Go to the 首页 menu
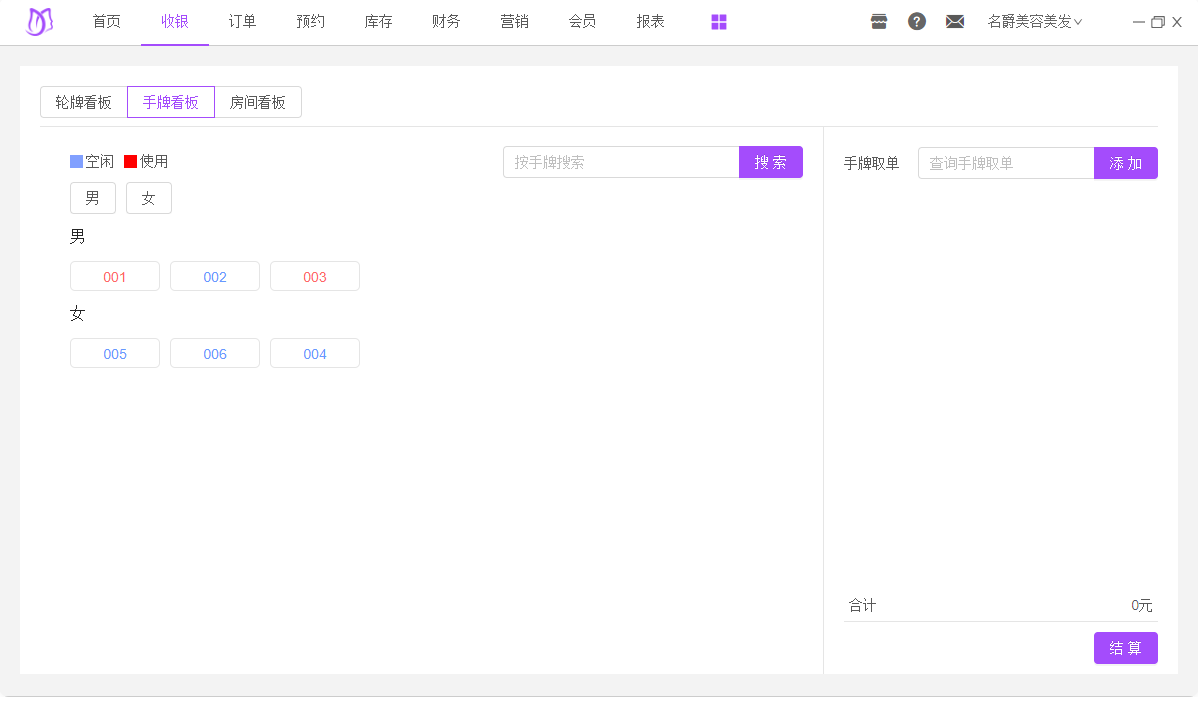This screenshot has width=1201, height=701. 107,22
